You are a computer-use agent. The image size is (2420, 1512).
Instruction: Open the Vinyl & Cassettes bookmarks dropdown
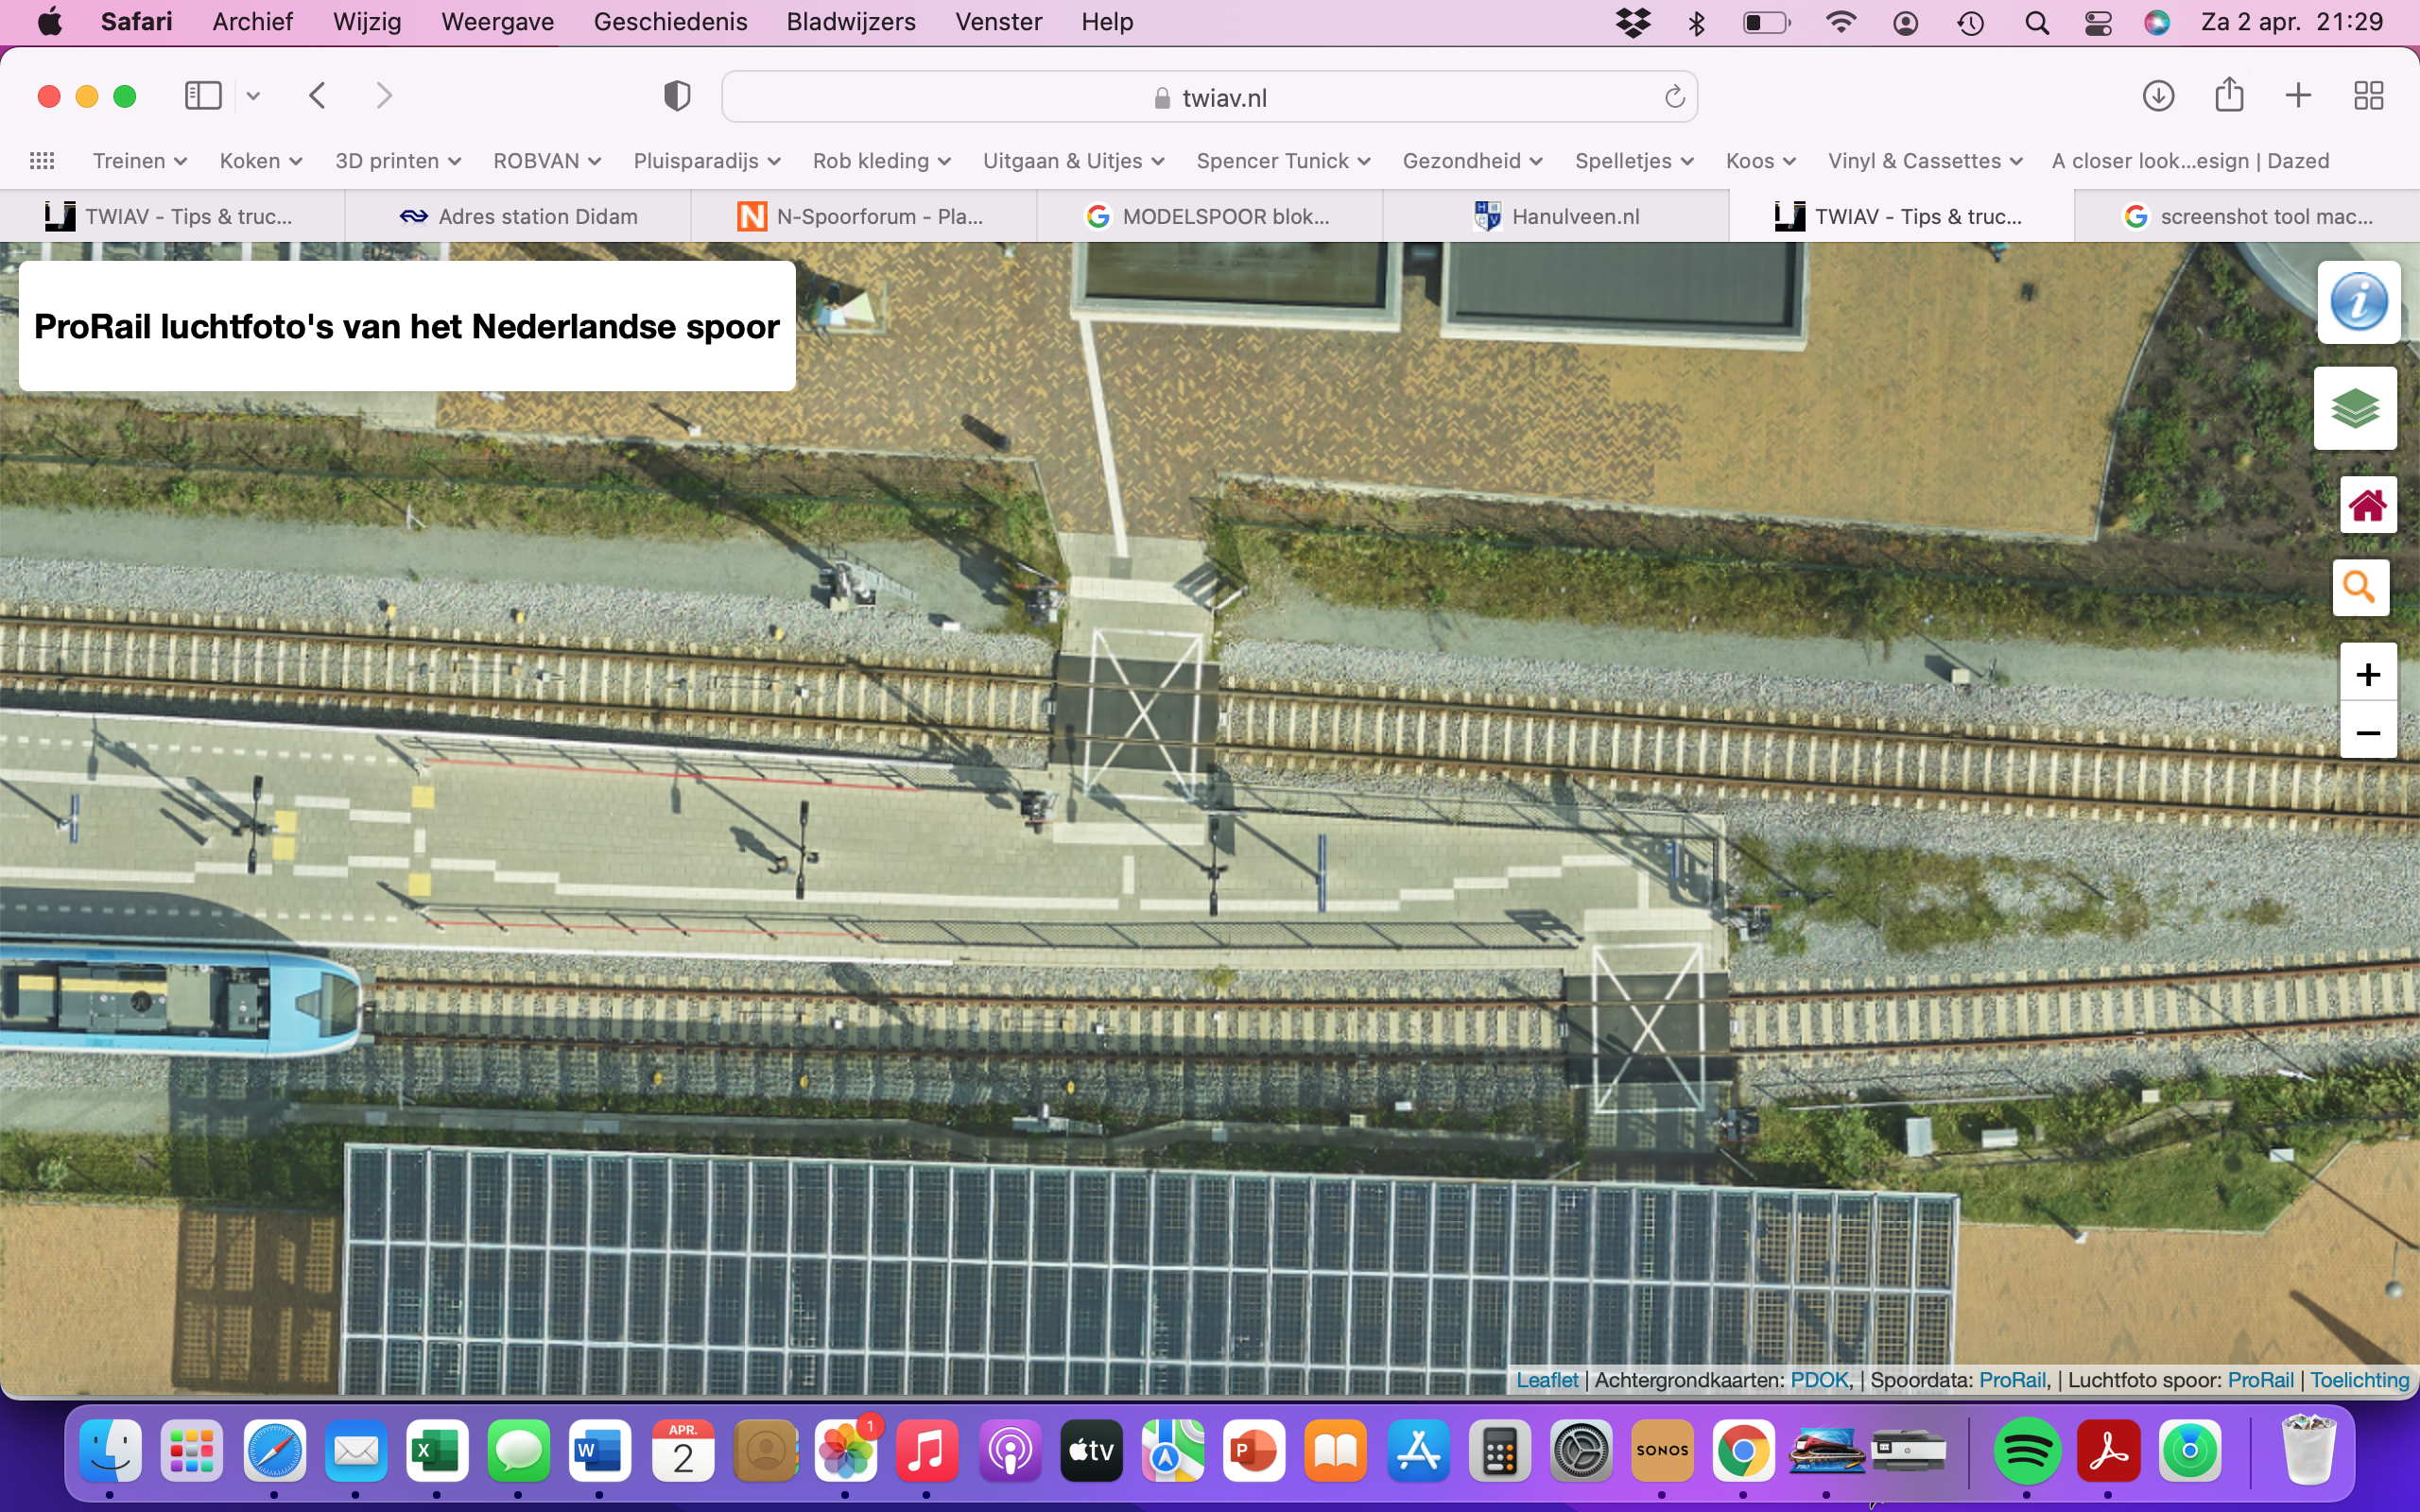(x=1924, y=161)
